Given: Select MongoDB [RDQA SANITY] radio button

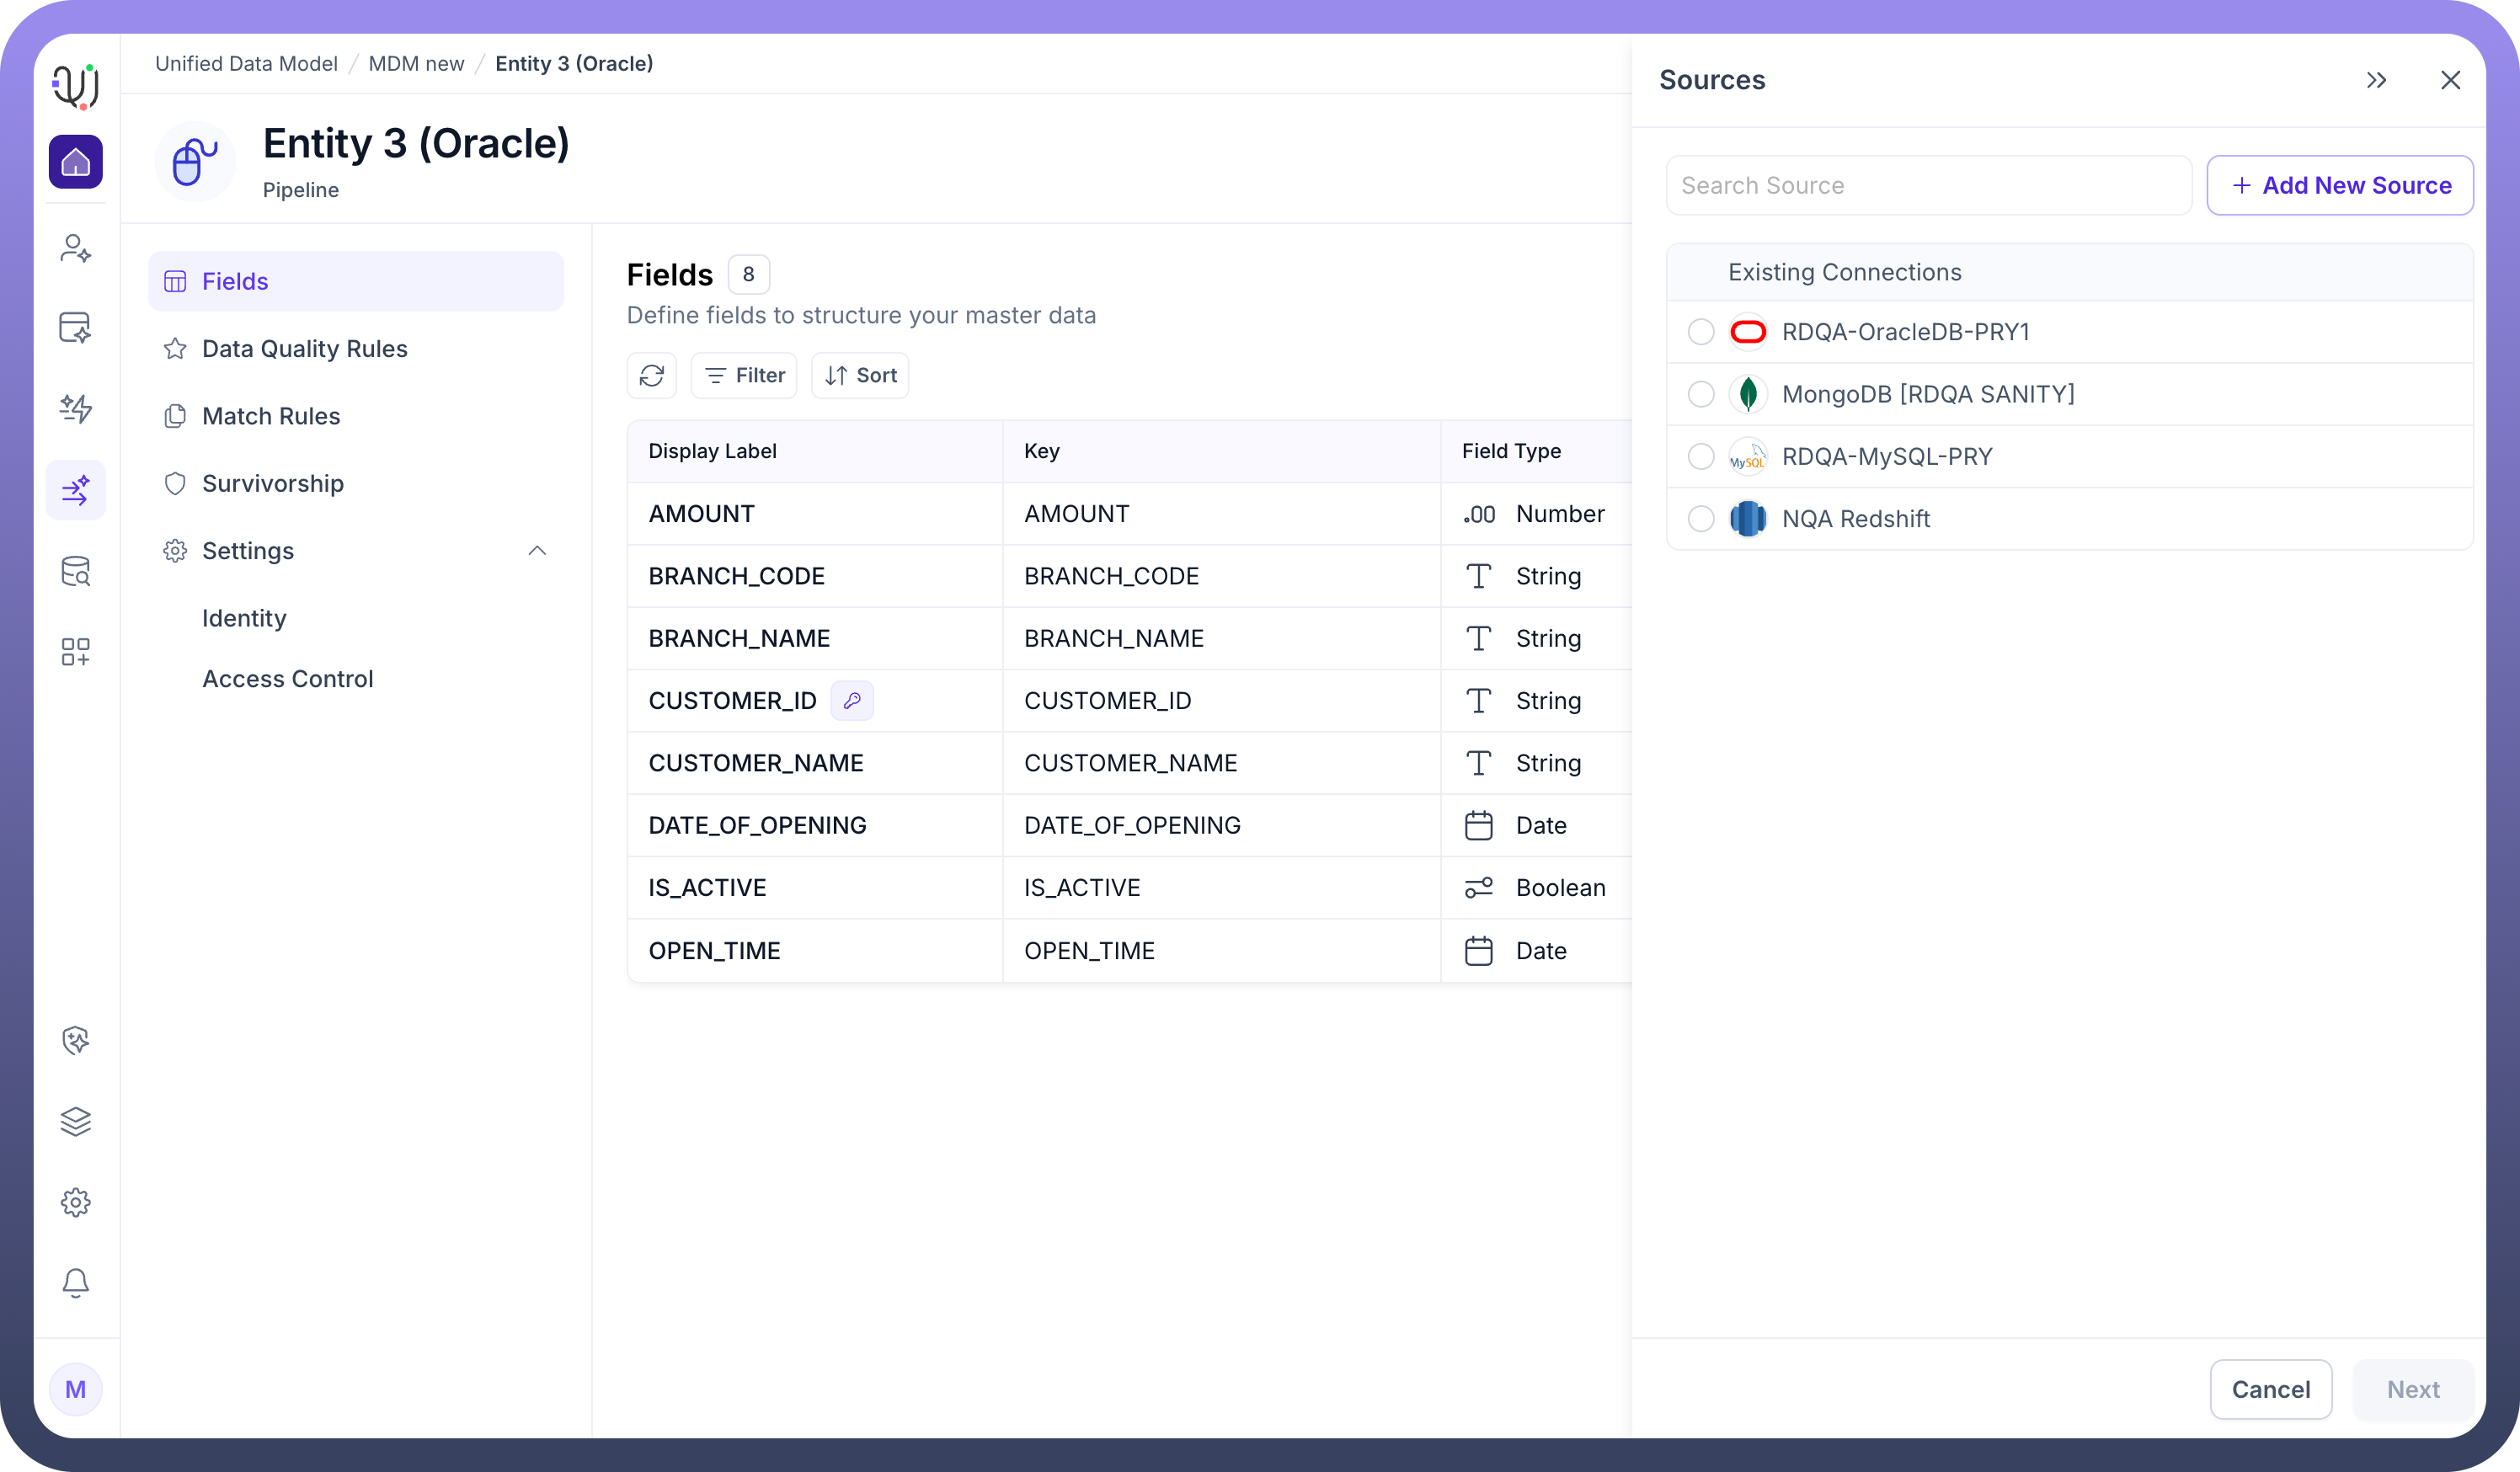Looking at the screenshot, I should 1701,394.
